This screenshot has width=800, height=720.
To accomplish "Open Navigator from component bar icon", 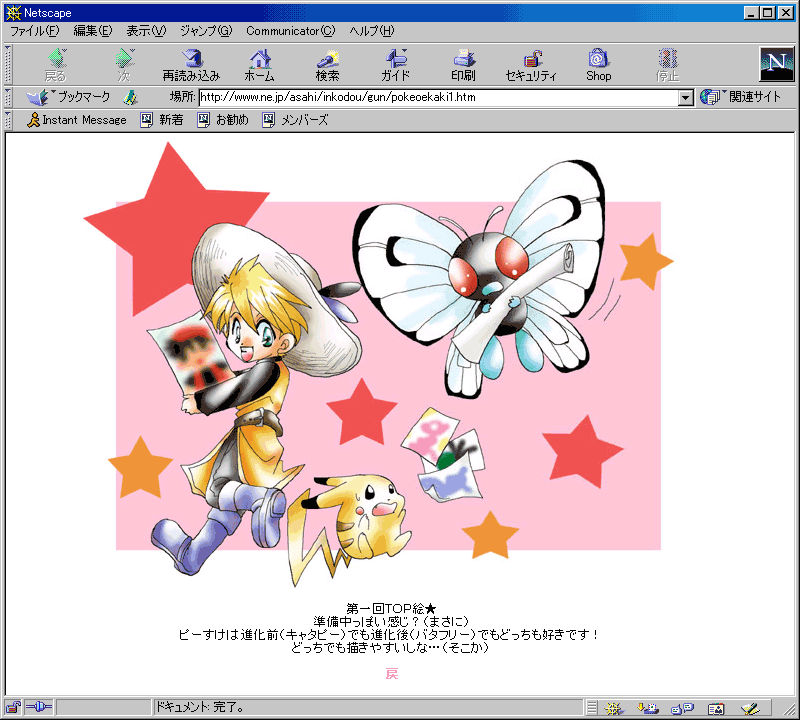I will point(614,708).
